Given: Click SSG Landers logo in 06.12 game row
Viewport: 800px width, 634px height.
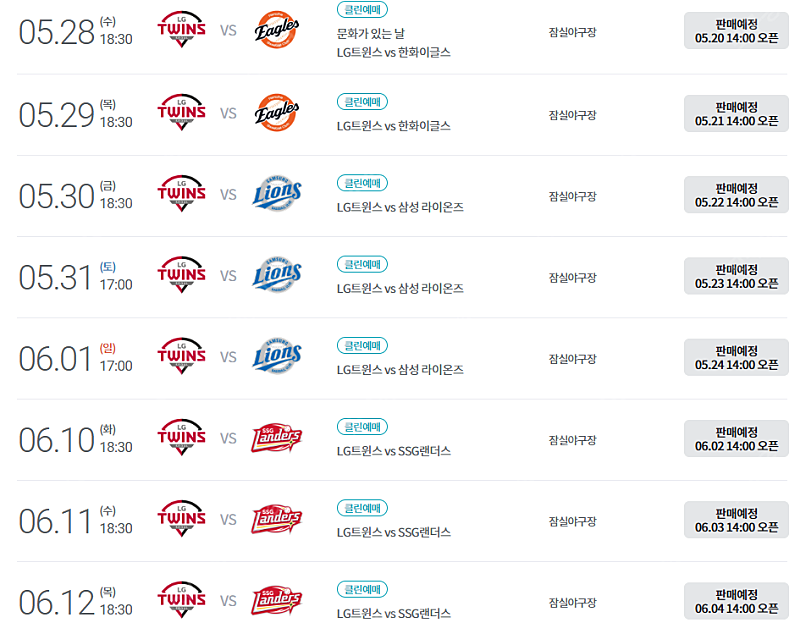Looking at the screenshot, I should point(277,600).
